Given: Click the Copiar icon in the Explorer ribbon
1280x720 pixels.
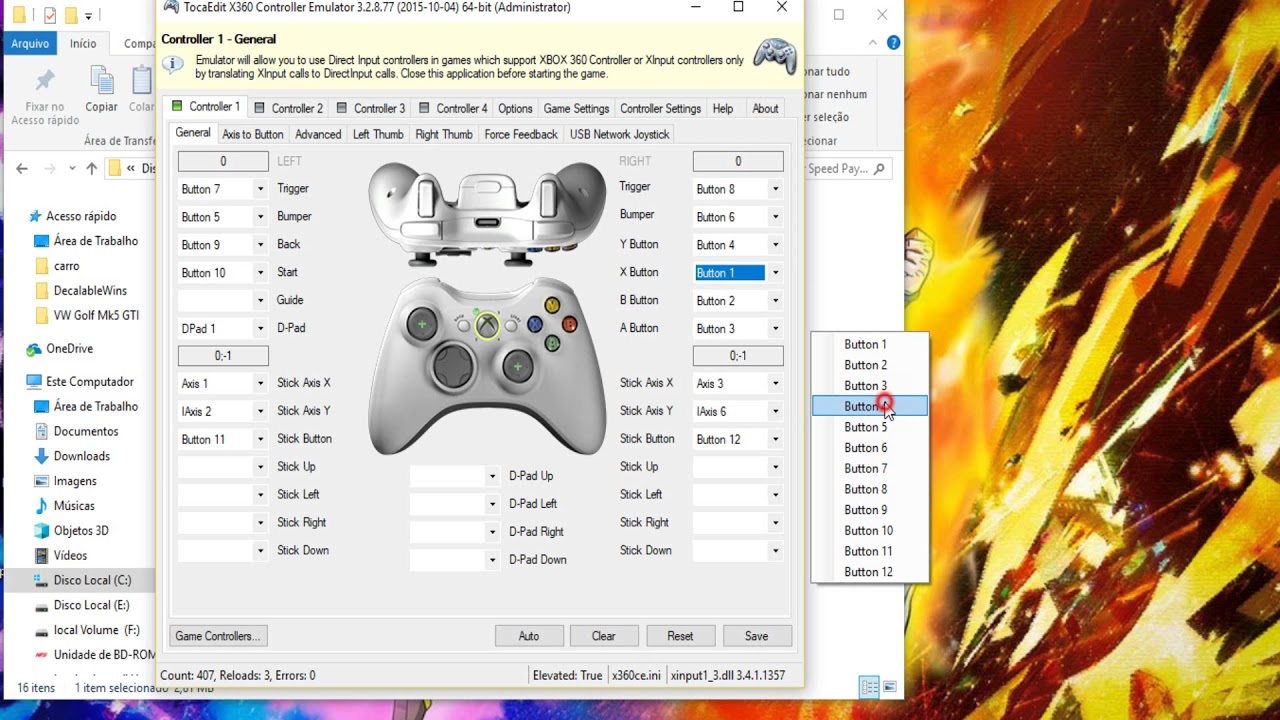Looking at the screenshot, I should 102,80.
